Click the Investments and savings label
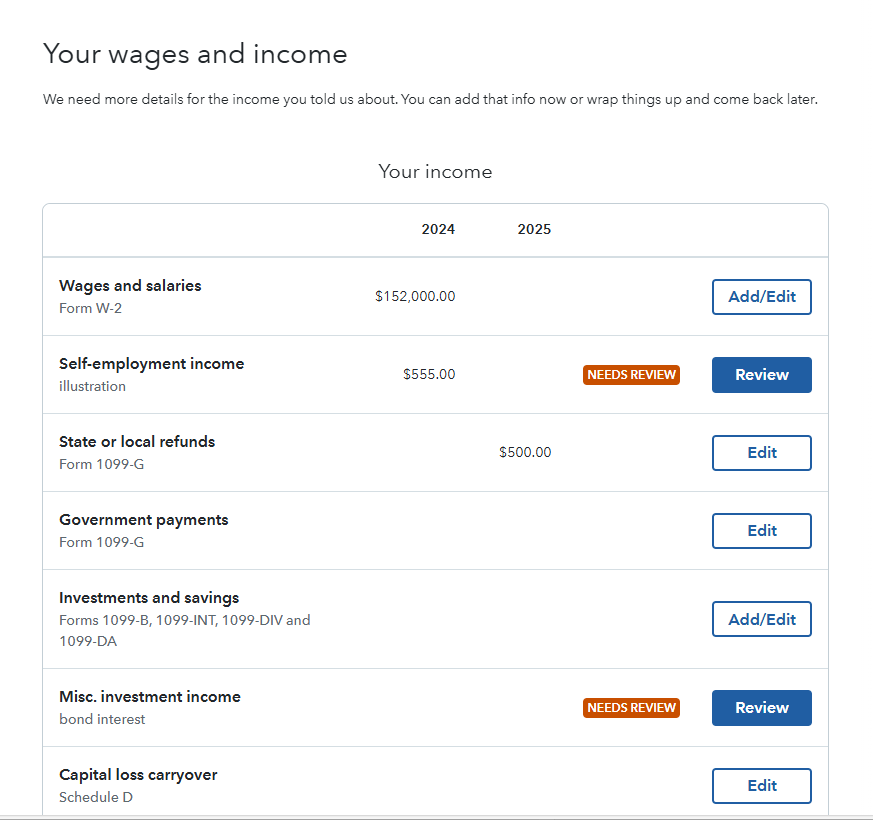Image resolution: width=873 pixels, height=820 pixels. click(x=149, y=598)
